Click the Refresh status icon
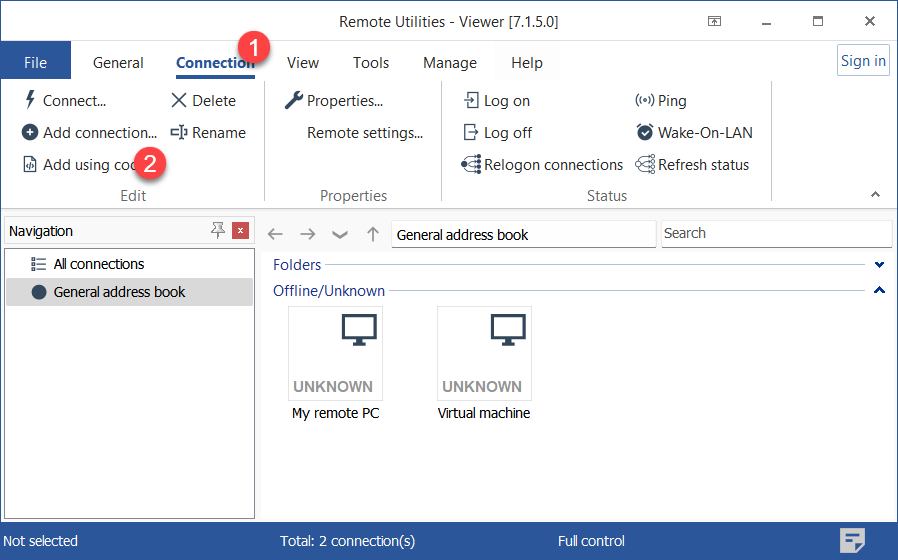 644,164
